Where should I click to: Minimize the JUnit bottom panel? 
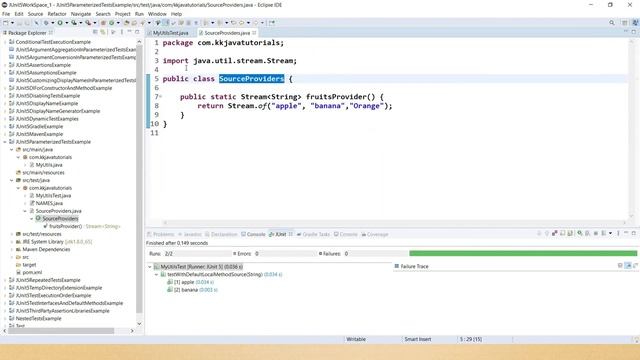[x=626, y=233]
